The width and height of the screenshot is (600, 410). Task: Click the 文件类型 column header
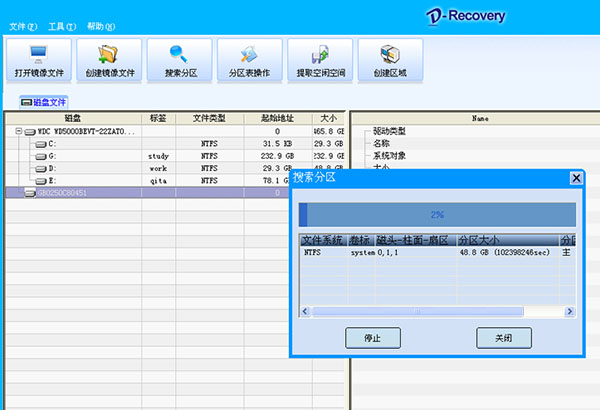(x=209, y=118)
